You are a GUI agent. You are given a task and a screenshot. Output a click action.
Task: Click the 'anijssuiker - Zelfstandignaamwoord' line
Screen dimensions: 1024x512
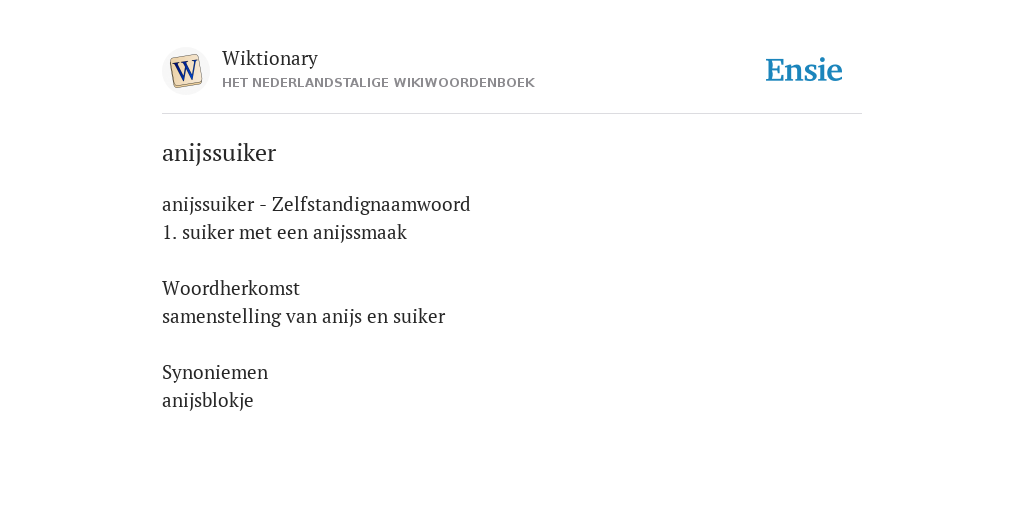316,204
